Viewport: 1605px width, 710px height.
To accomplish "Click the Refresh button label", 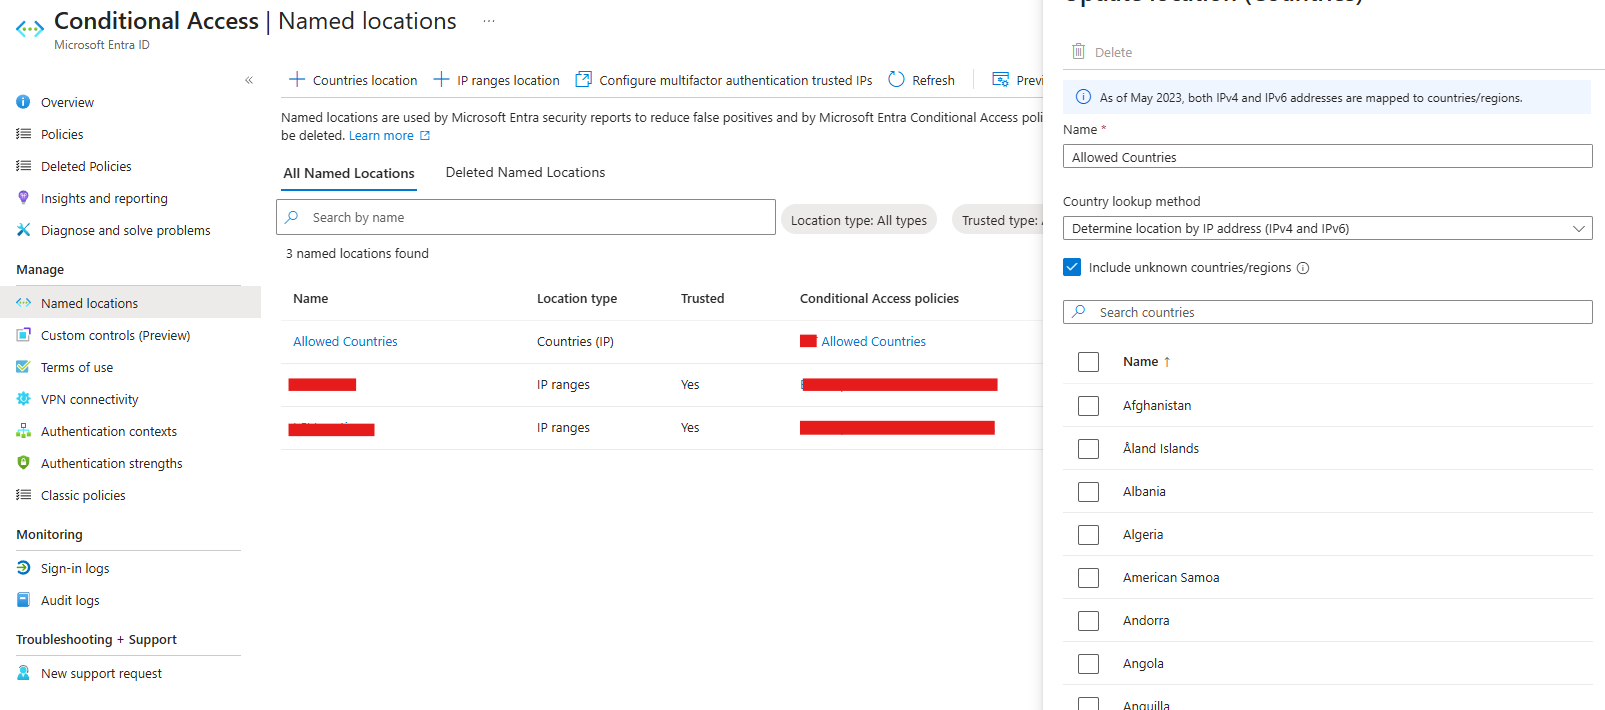I will point(933,80).
